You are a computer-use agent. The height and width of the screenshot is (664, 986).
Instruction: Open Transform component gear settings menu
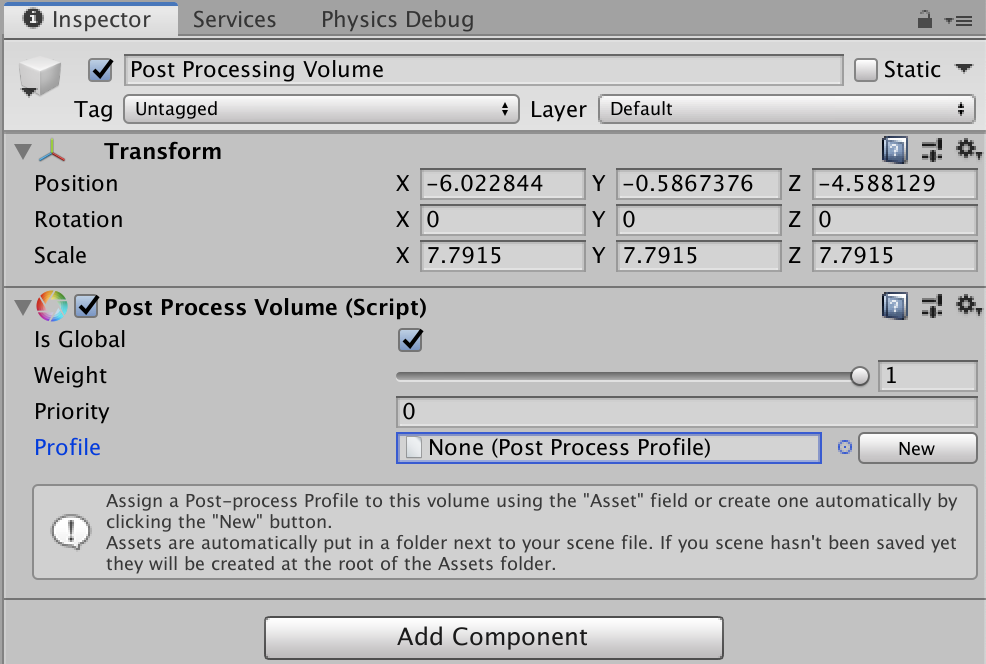tap(968, 151)
